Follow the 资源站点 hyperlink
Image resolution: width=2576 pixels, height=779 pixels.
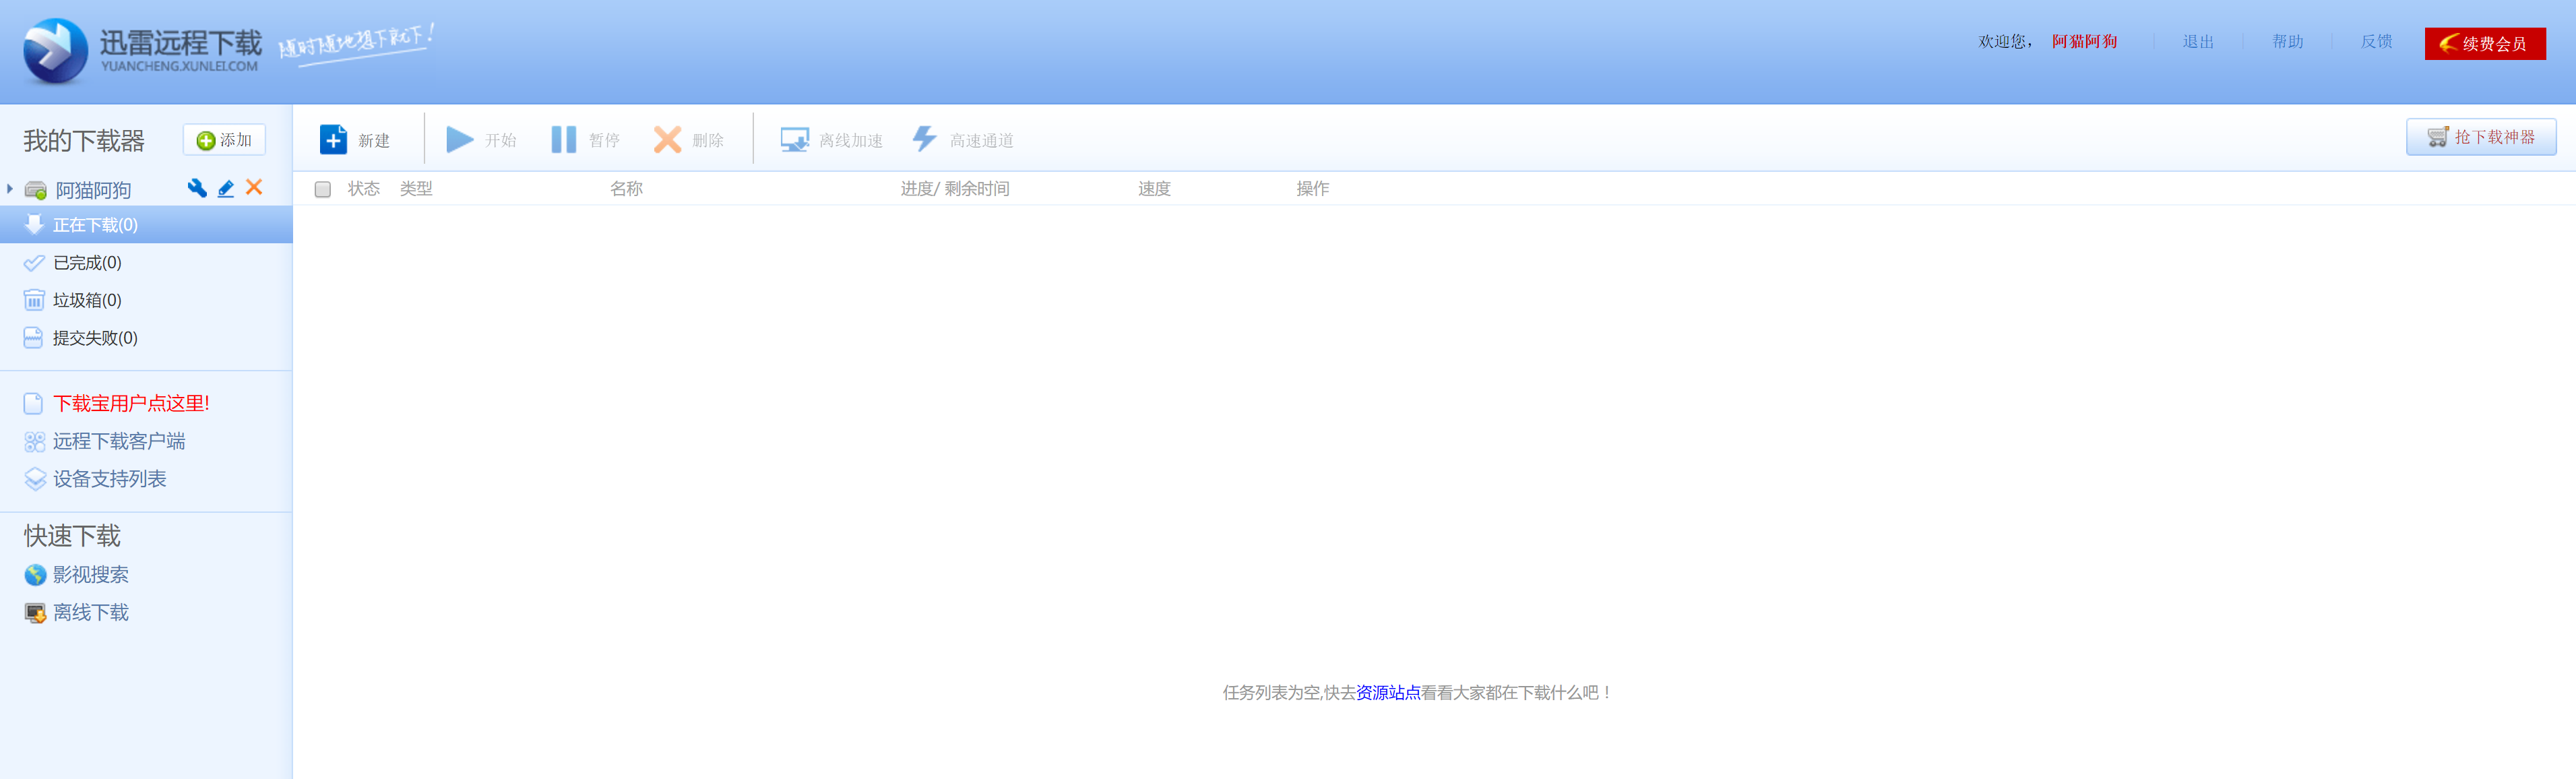point(1387,692)
